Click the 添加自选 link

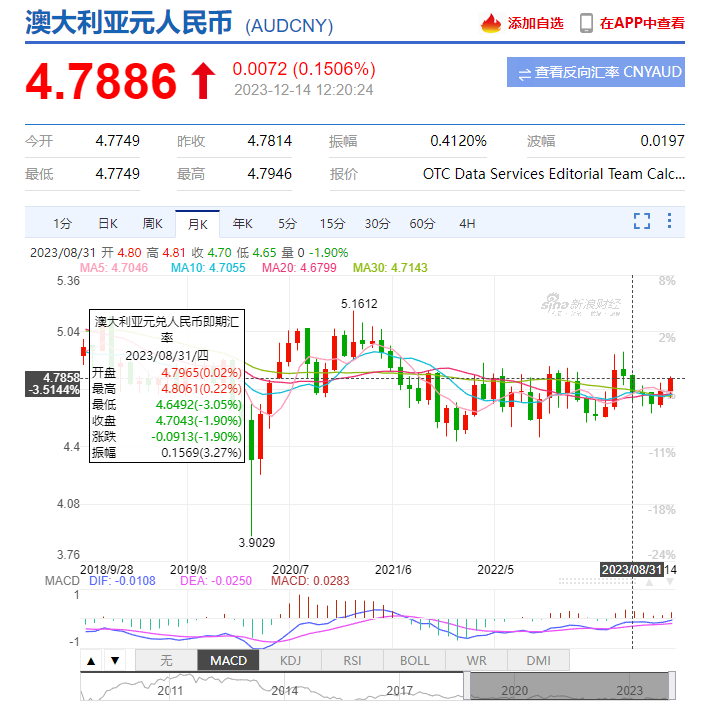(535, 23)
